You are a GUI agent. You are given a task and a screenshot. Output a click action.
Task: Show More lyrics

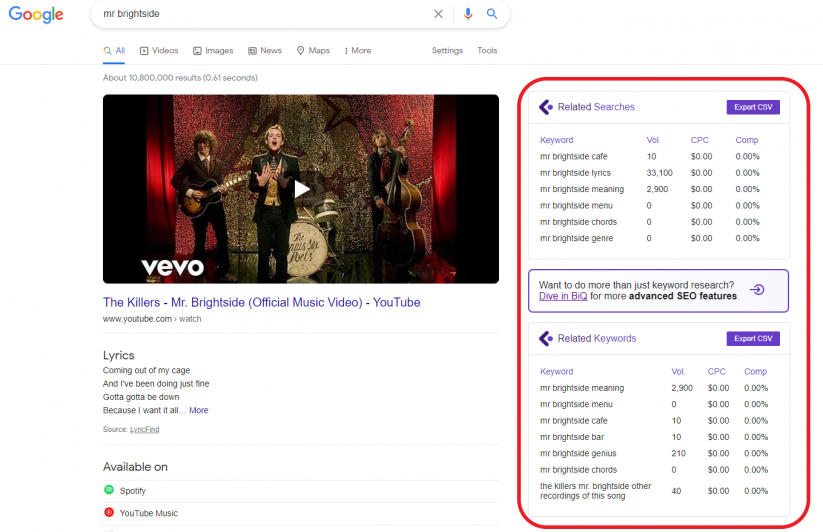click(198, 410)
